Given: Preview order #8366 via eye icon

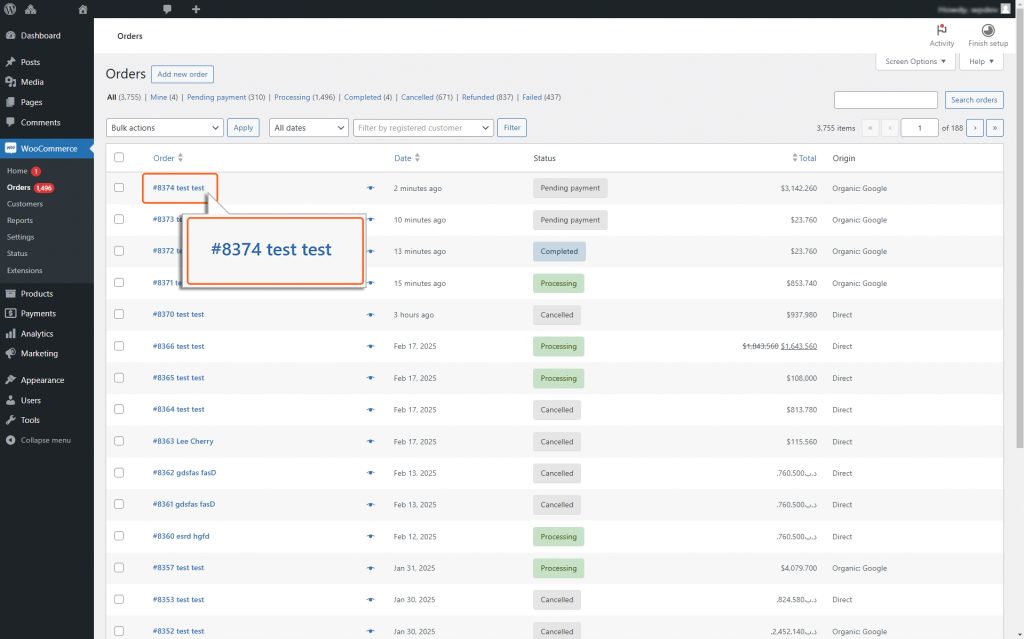Looking at the screenshot, I should coord(370,346).
